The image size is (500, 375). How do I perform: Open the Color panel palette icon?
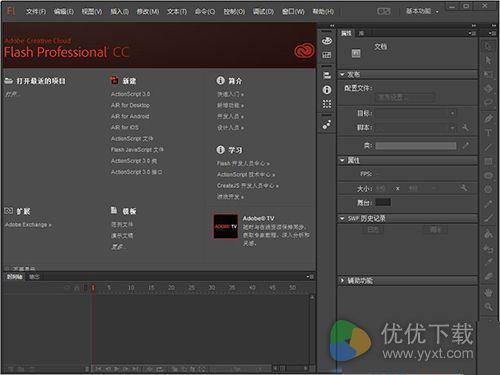point(327,41)
